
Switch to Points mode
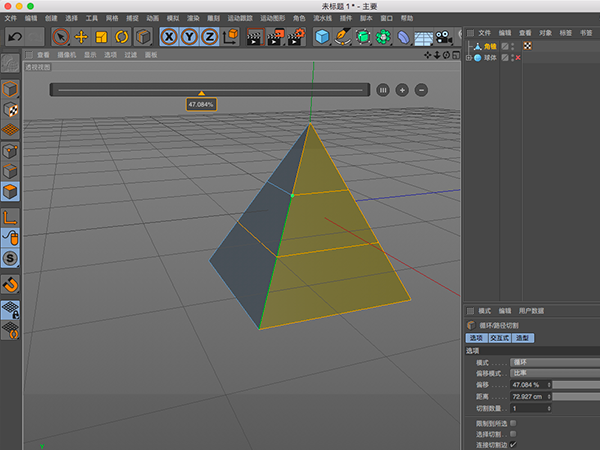point(10,151)
